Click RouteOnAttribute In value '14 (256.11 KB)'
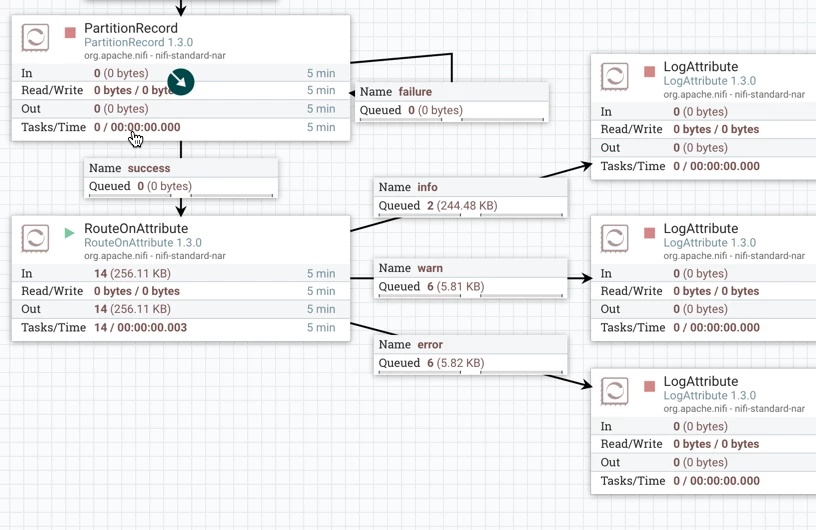Viewport: 816px width, 530px height. click(132, 273)
